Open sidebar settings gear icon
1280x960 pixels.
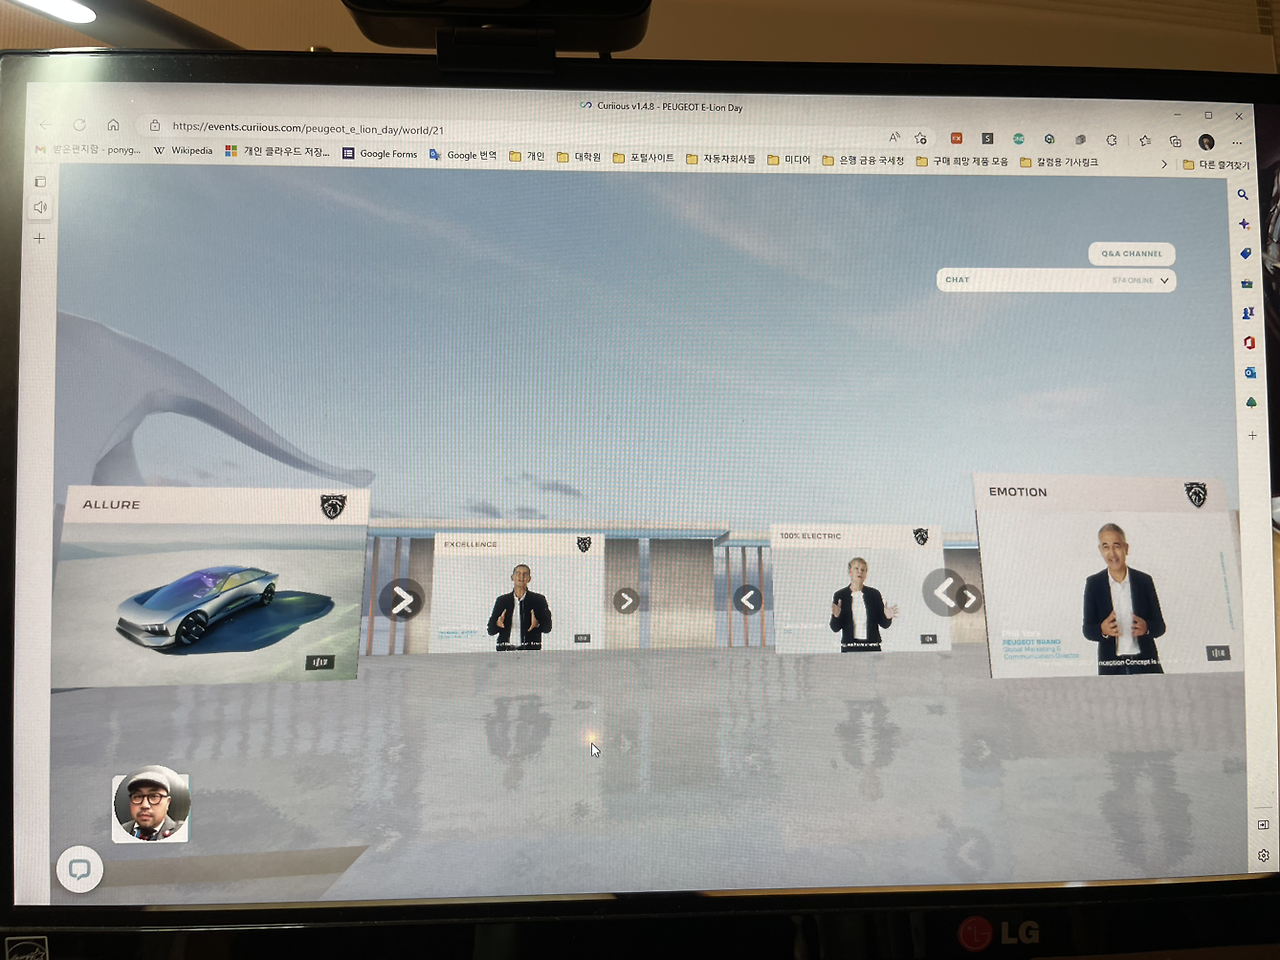[1263, 856]
